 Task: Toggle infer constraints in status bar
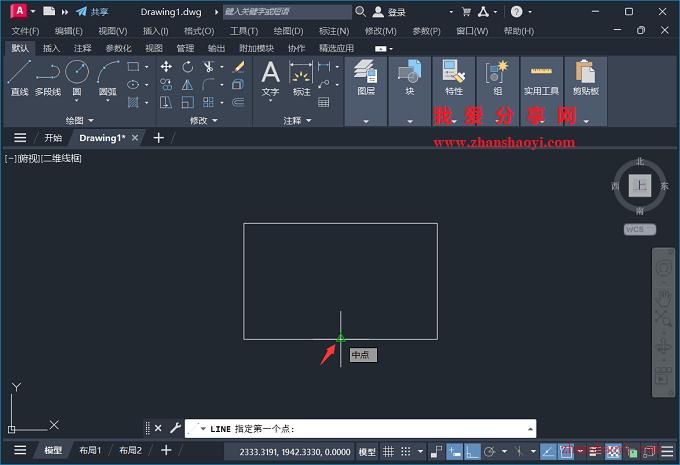(x=436, y=452)
